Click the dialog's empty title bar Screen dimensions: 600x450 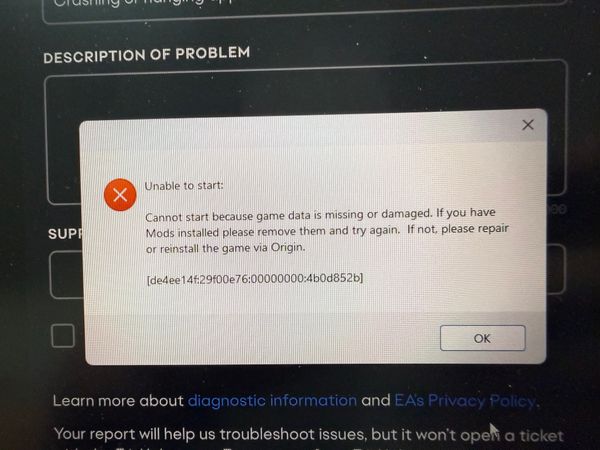point(298,128)
